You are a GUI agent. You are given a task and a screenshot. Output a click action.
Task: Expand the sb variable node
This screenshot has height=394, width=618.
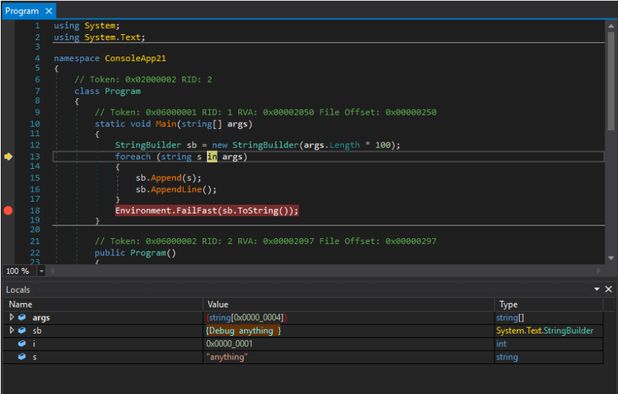[11, 330]
